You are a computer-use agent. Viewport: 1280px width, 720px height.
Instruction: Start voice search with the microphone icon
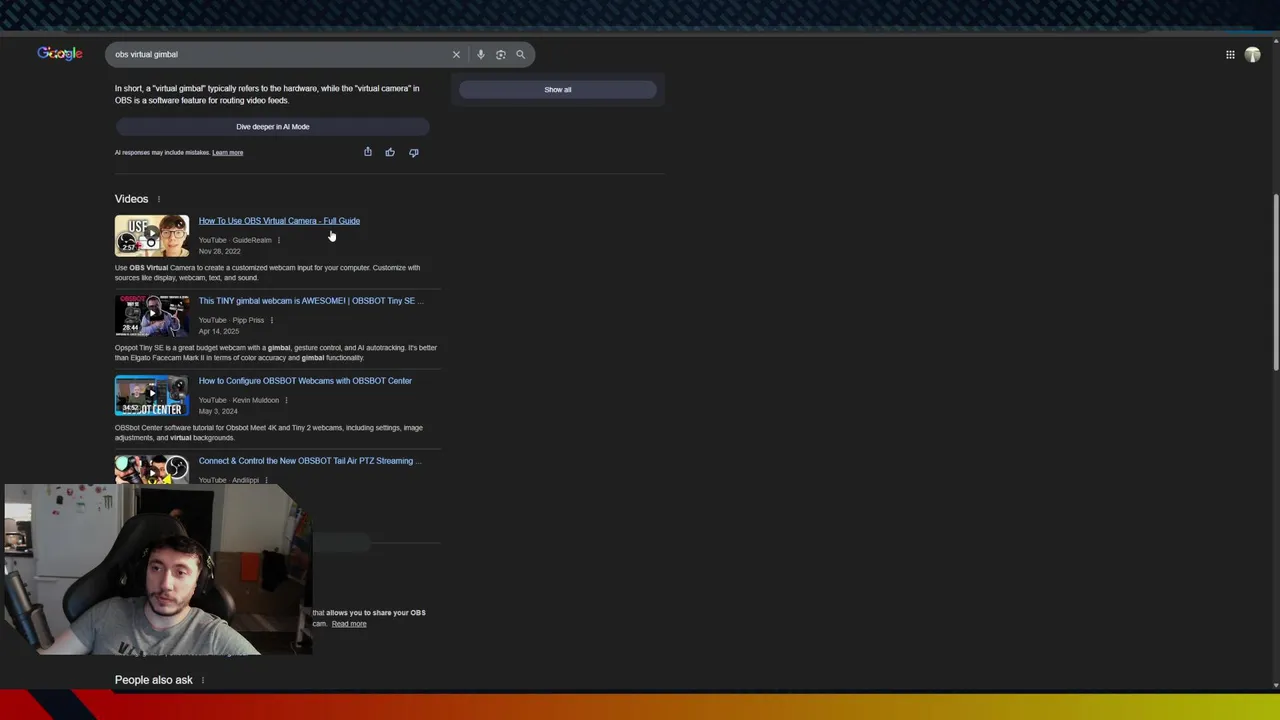point(481,55)
